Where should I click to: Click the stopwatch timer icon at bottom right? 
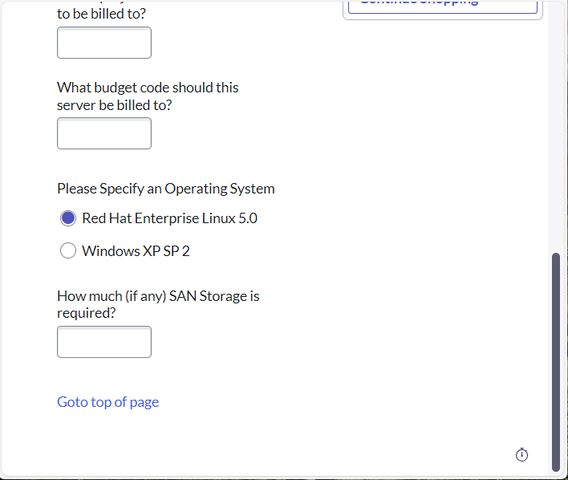tap(522, 455)
